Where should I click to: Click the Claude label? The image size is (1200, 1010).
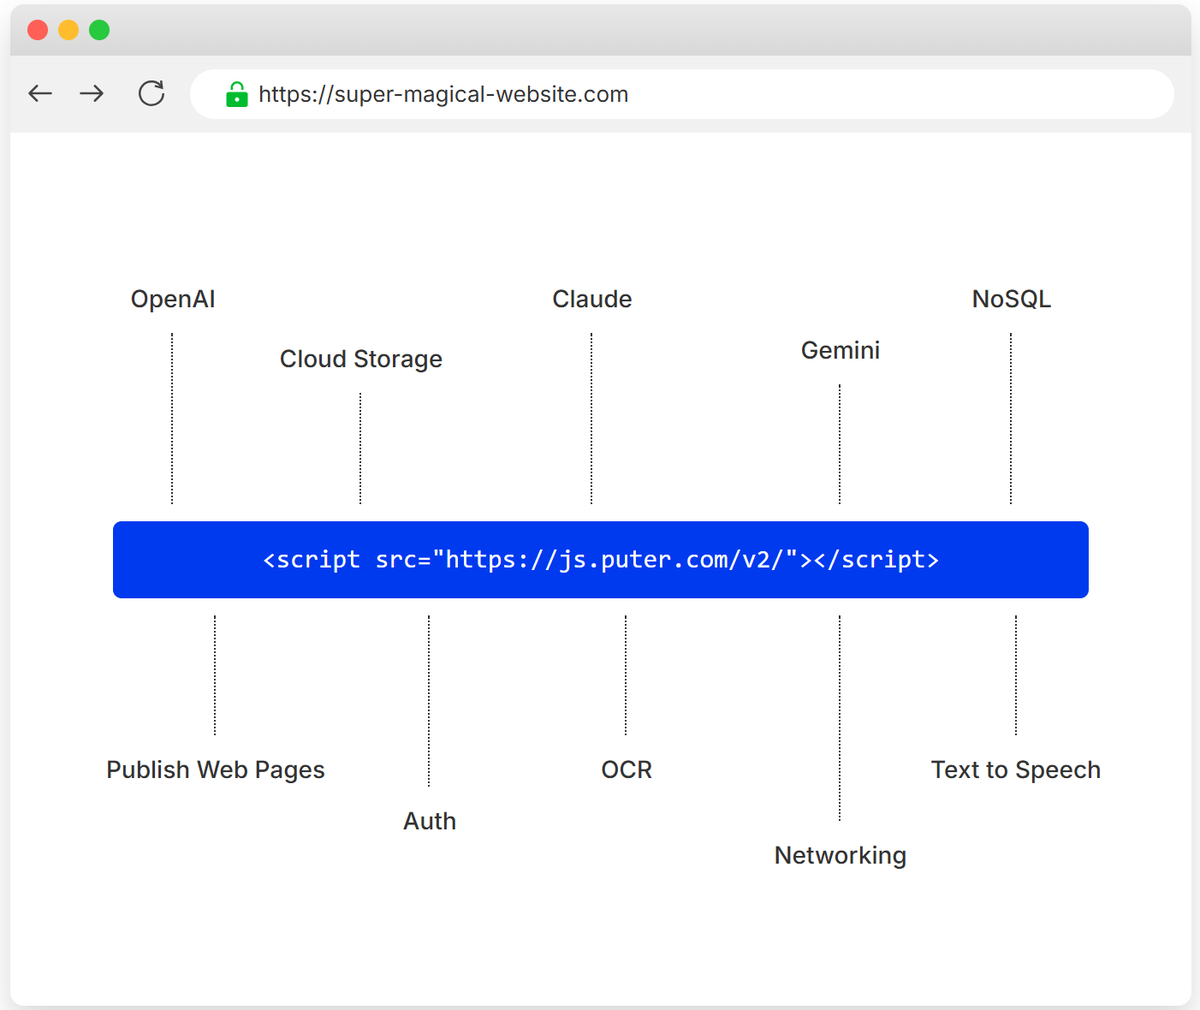click(x=592, y=299)
